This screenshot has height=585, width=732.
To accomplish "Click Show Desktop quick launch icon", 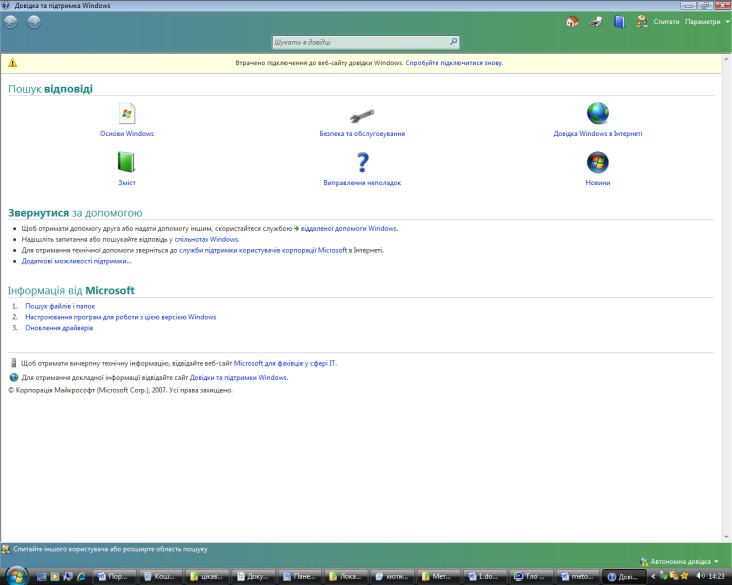I will tap(42, 577).
